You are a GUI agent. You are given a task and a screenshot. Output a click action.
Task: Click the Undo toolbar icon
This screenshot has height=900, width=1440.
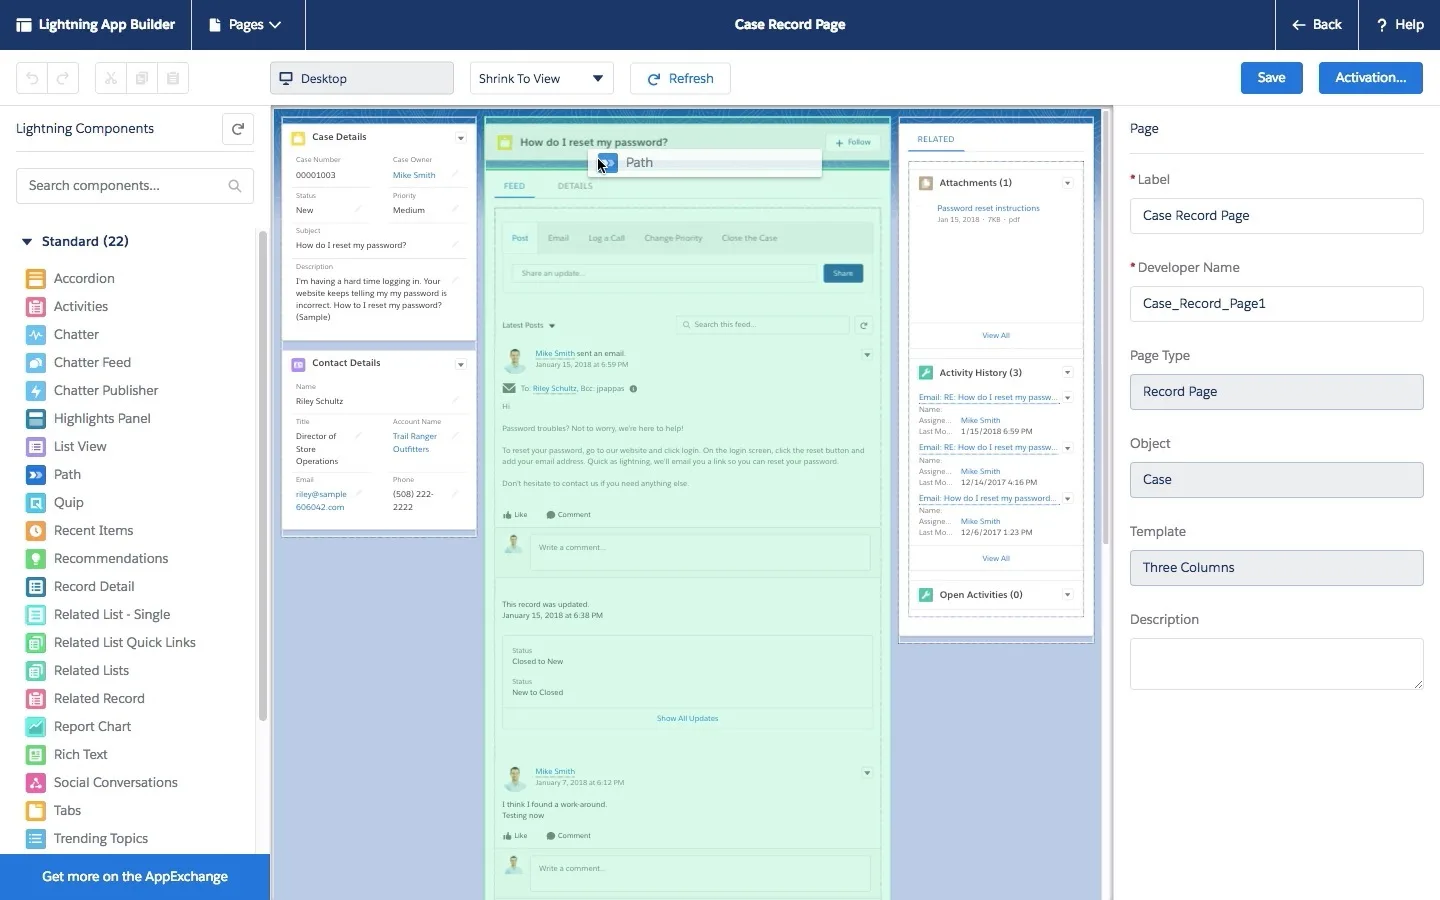(32, 78)
